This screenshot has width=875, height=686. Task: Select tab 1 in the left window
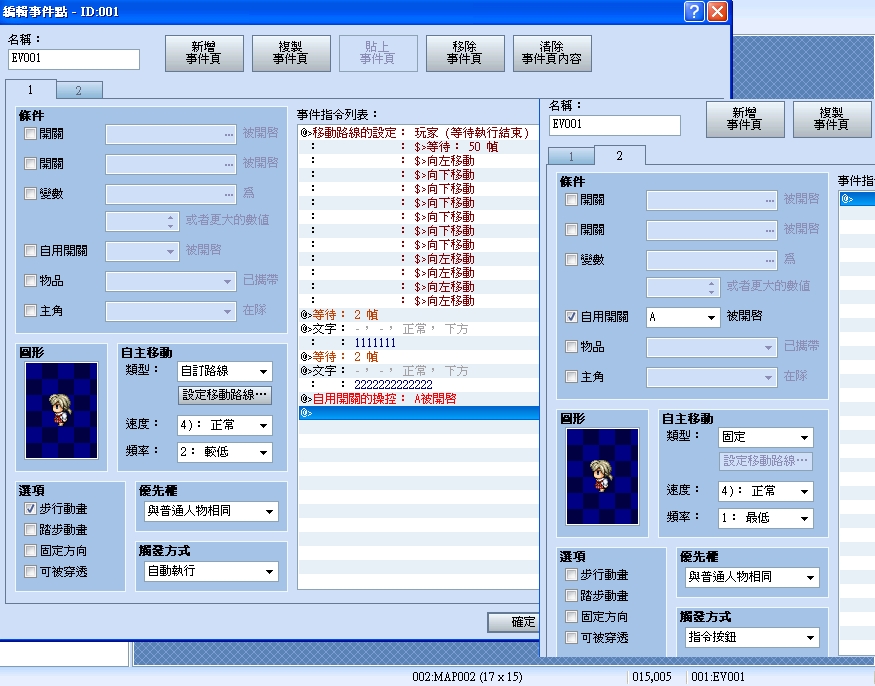pos(31,89)
